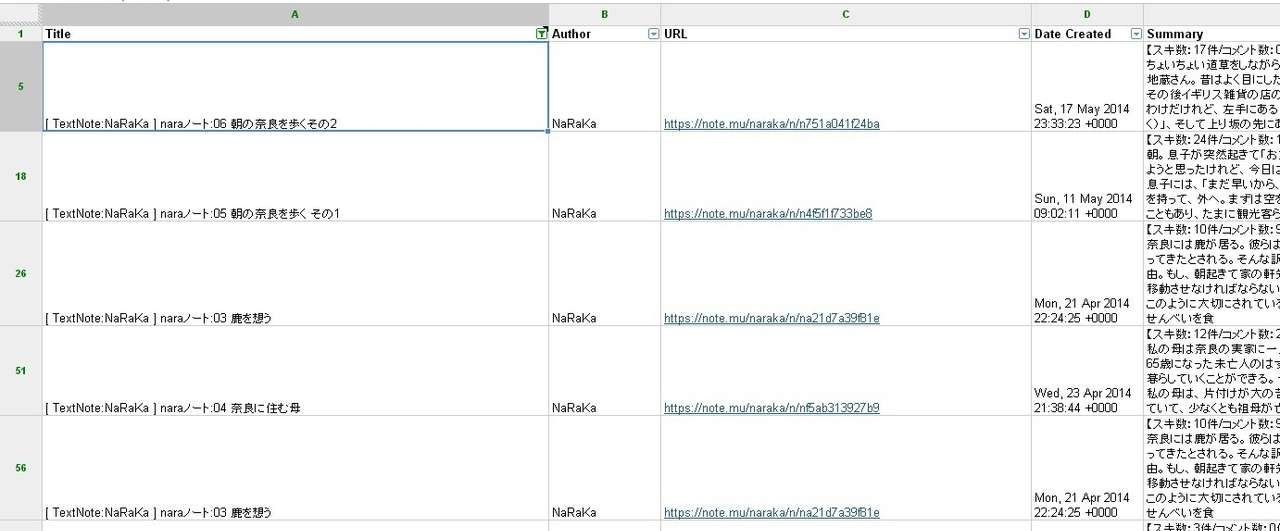The image size is (1280, 531).
Task: Select title 'naraノート:03 鹿を想う' in row 26
Action: click(295, 274)
